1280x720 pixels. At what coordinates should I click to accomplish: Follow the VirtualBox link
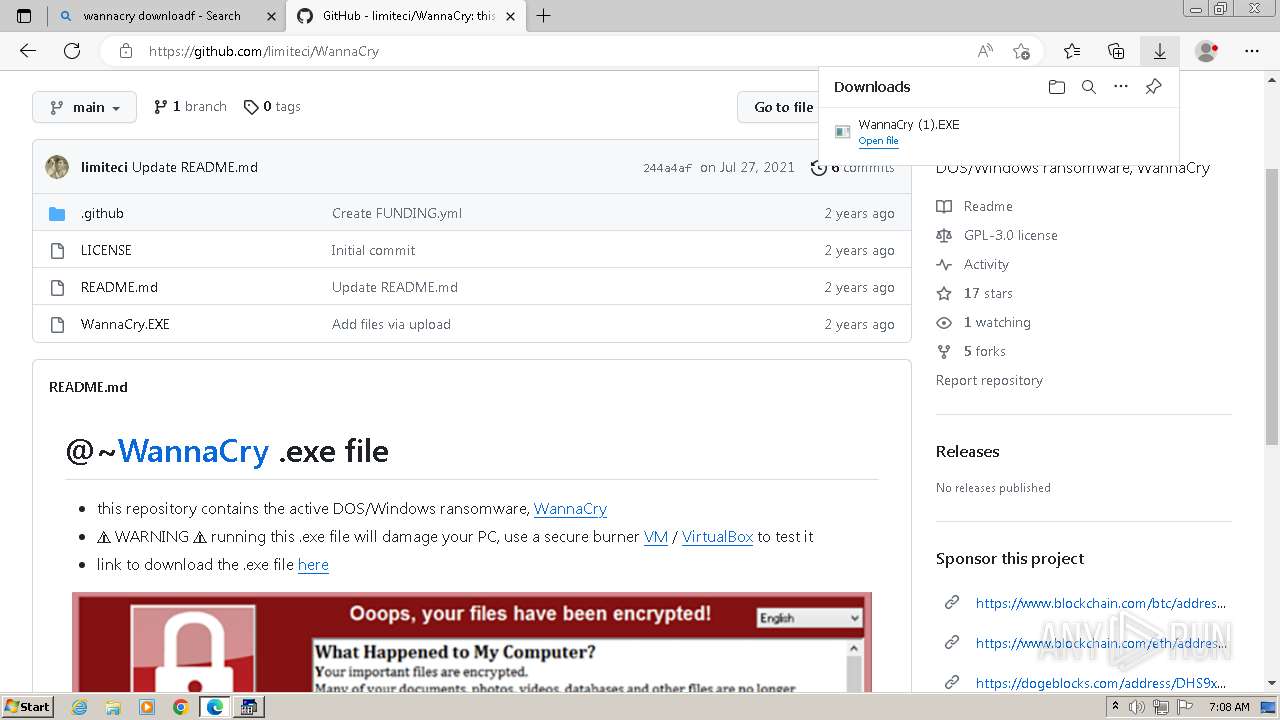point(717,536)
